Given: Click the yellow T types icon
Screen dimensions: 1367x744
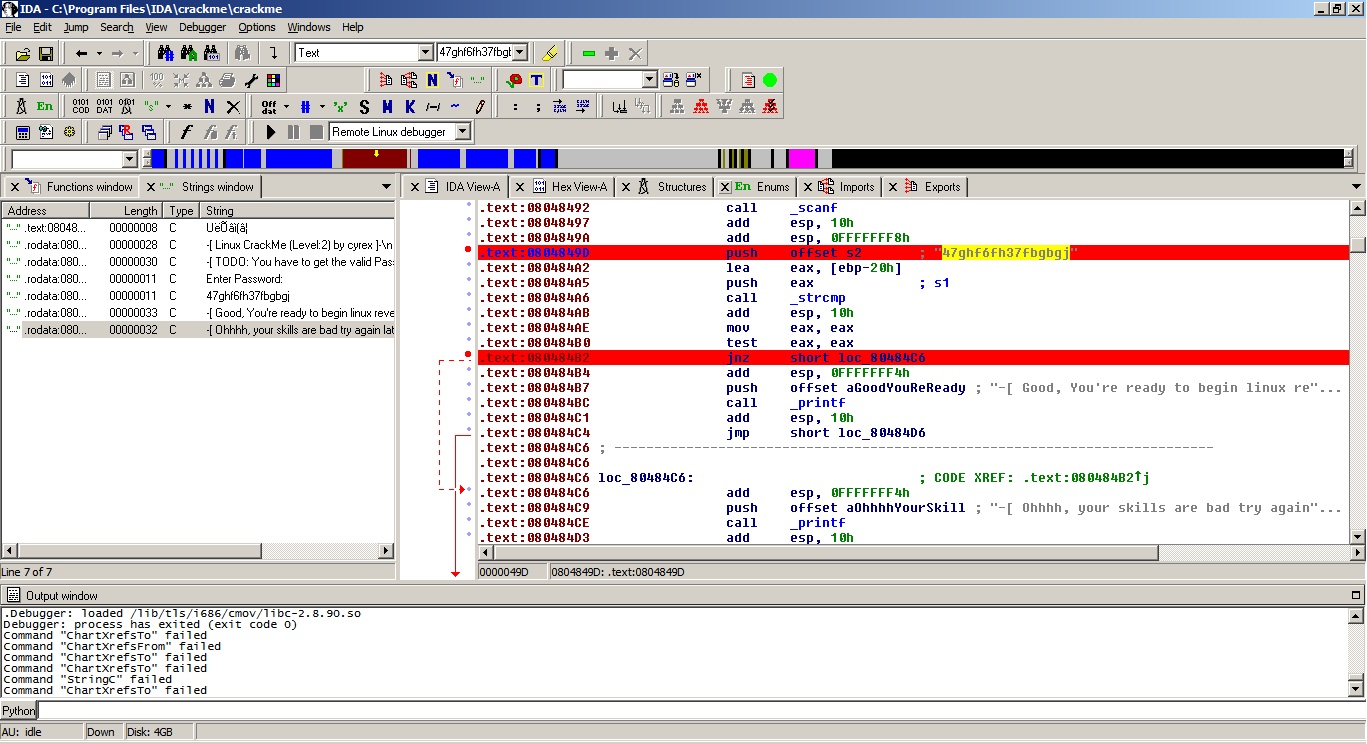Looking at the screenshot, I should click(537, 80).
